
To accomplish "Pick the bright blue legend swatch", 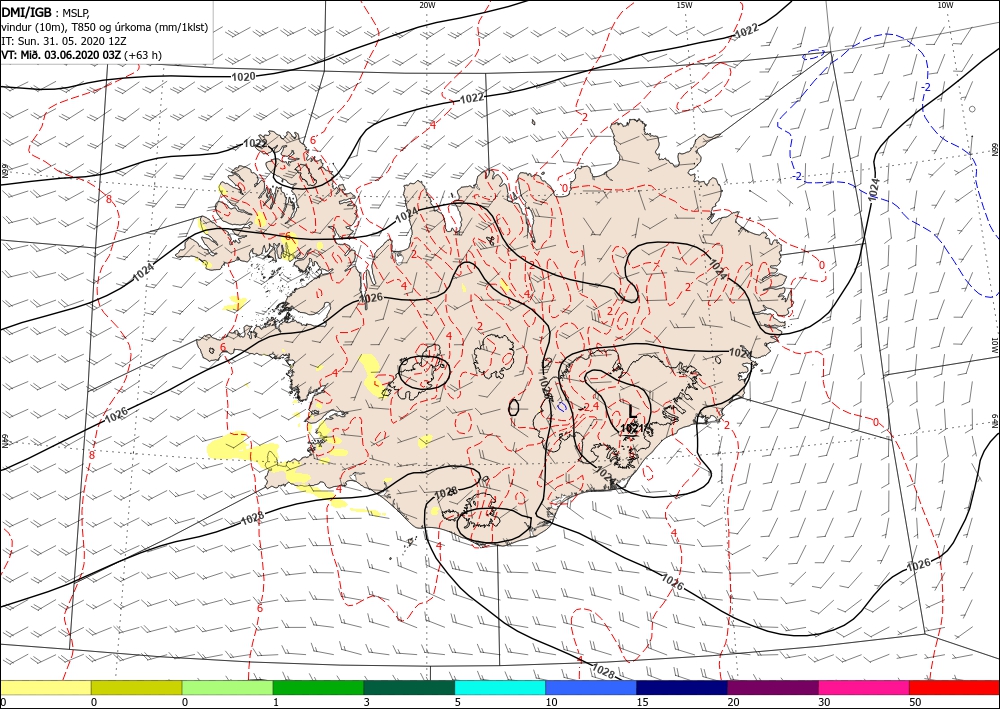I will [x=591, y=687].
